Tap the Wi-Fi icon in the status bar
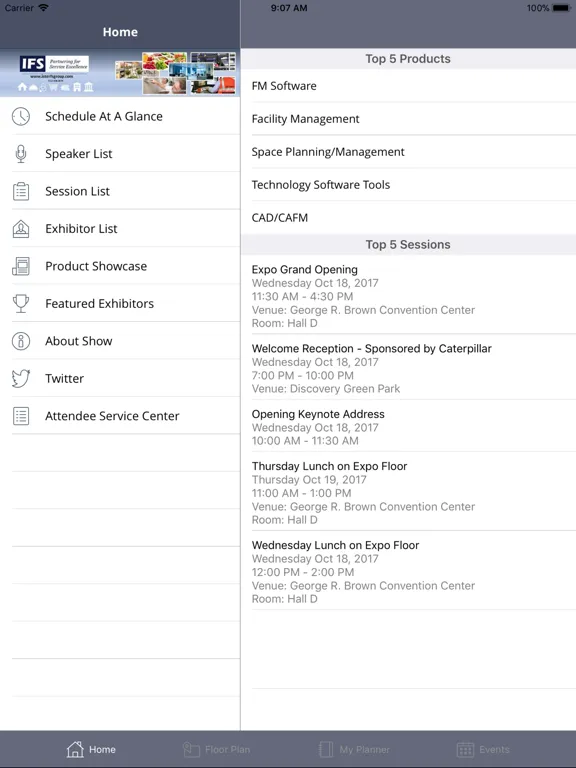This screenshot has width=576, height=768. tap(43, 8)
